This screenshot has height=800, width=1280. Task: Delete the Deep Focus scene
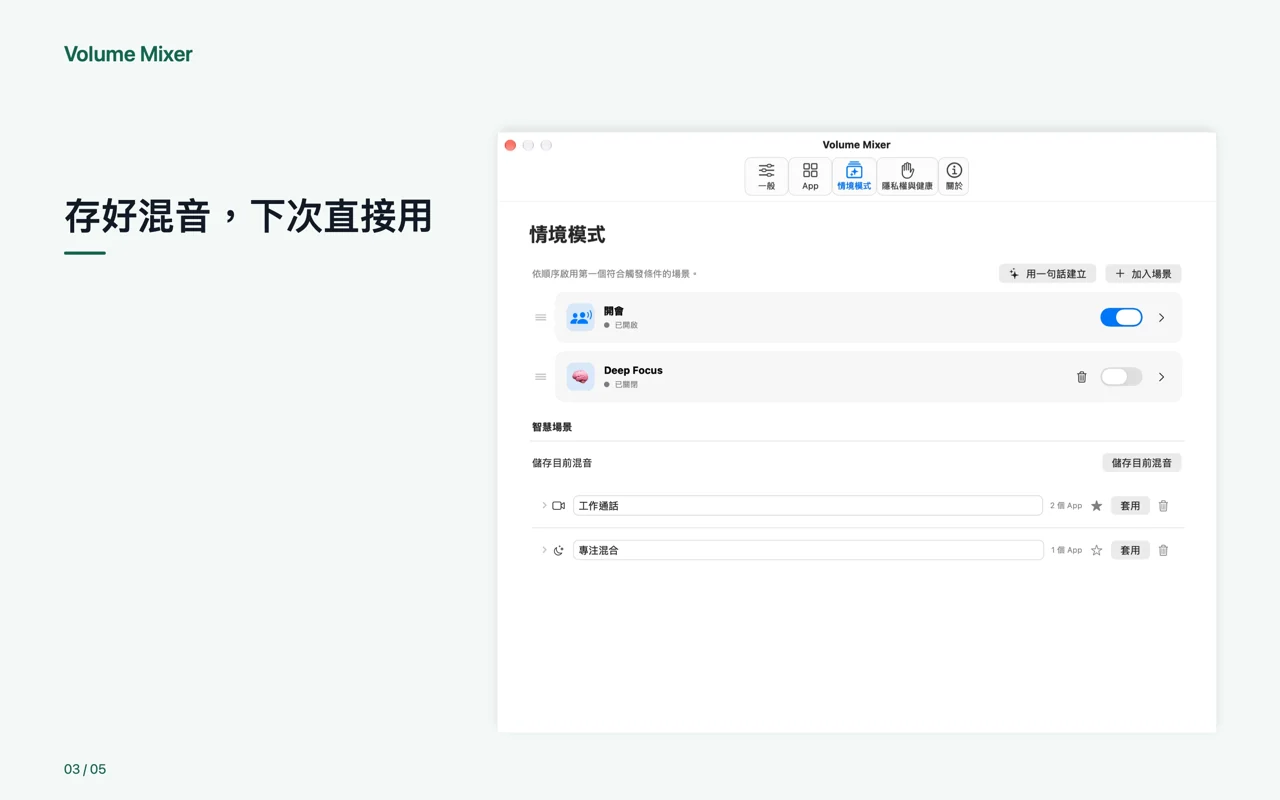[1081, 377]
